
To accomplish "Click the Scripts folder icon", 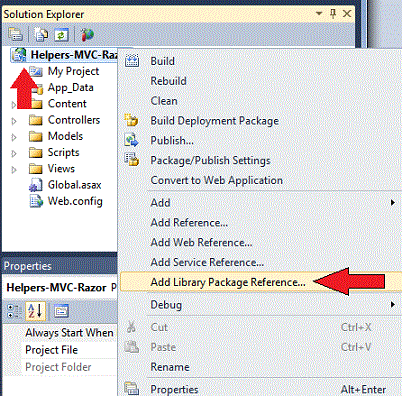I will (36, 153).
